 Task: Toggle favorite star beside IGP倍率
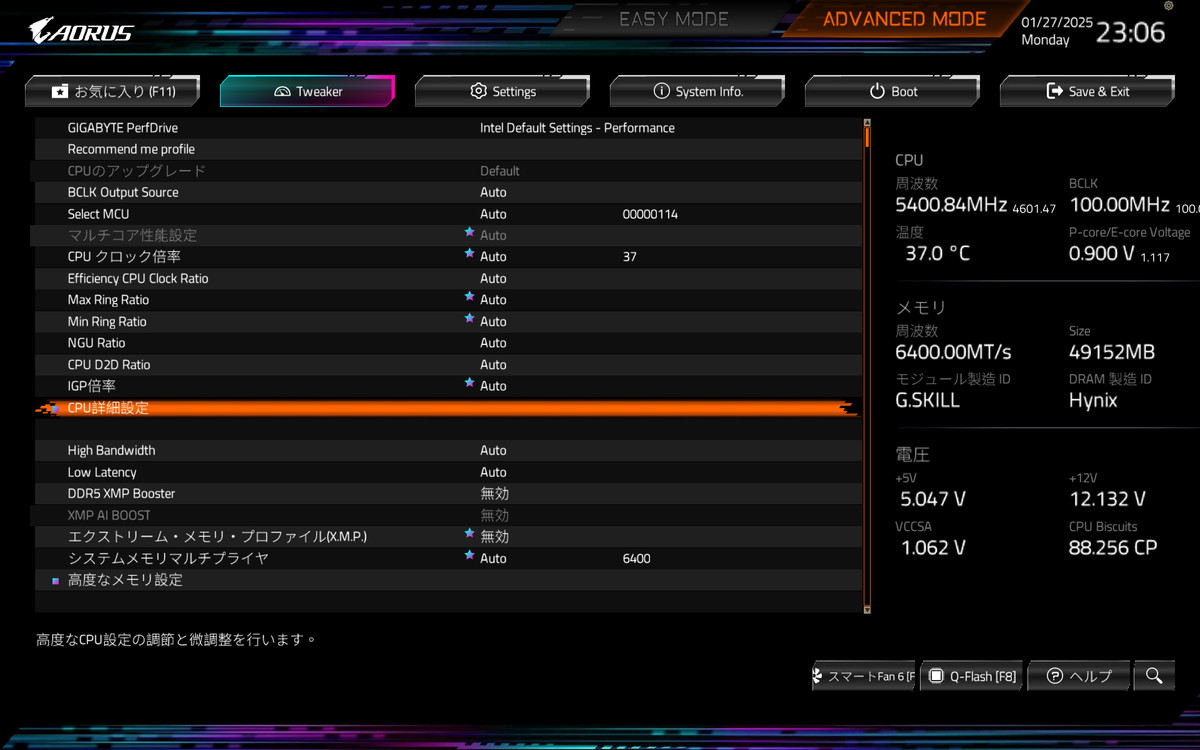(x=469, y=384)
